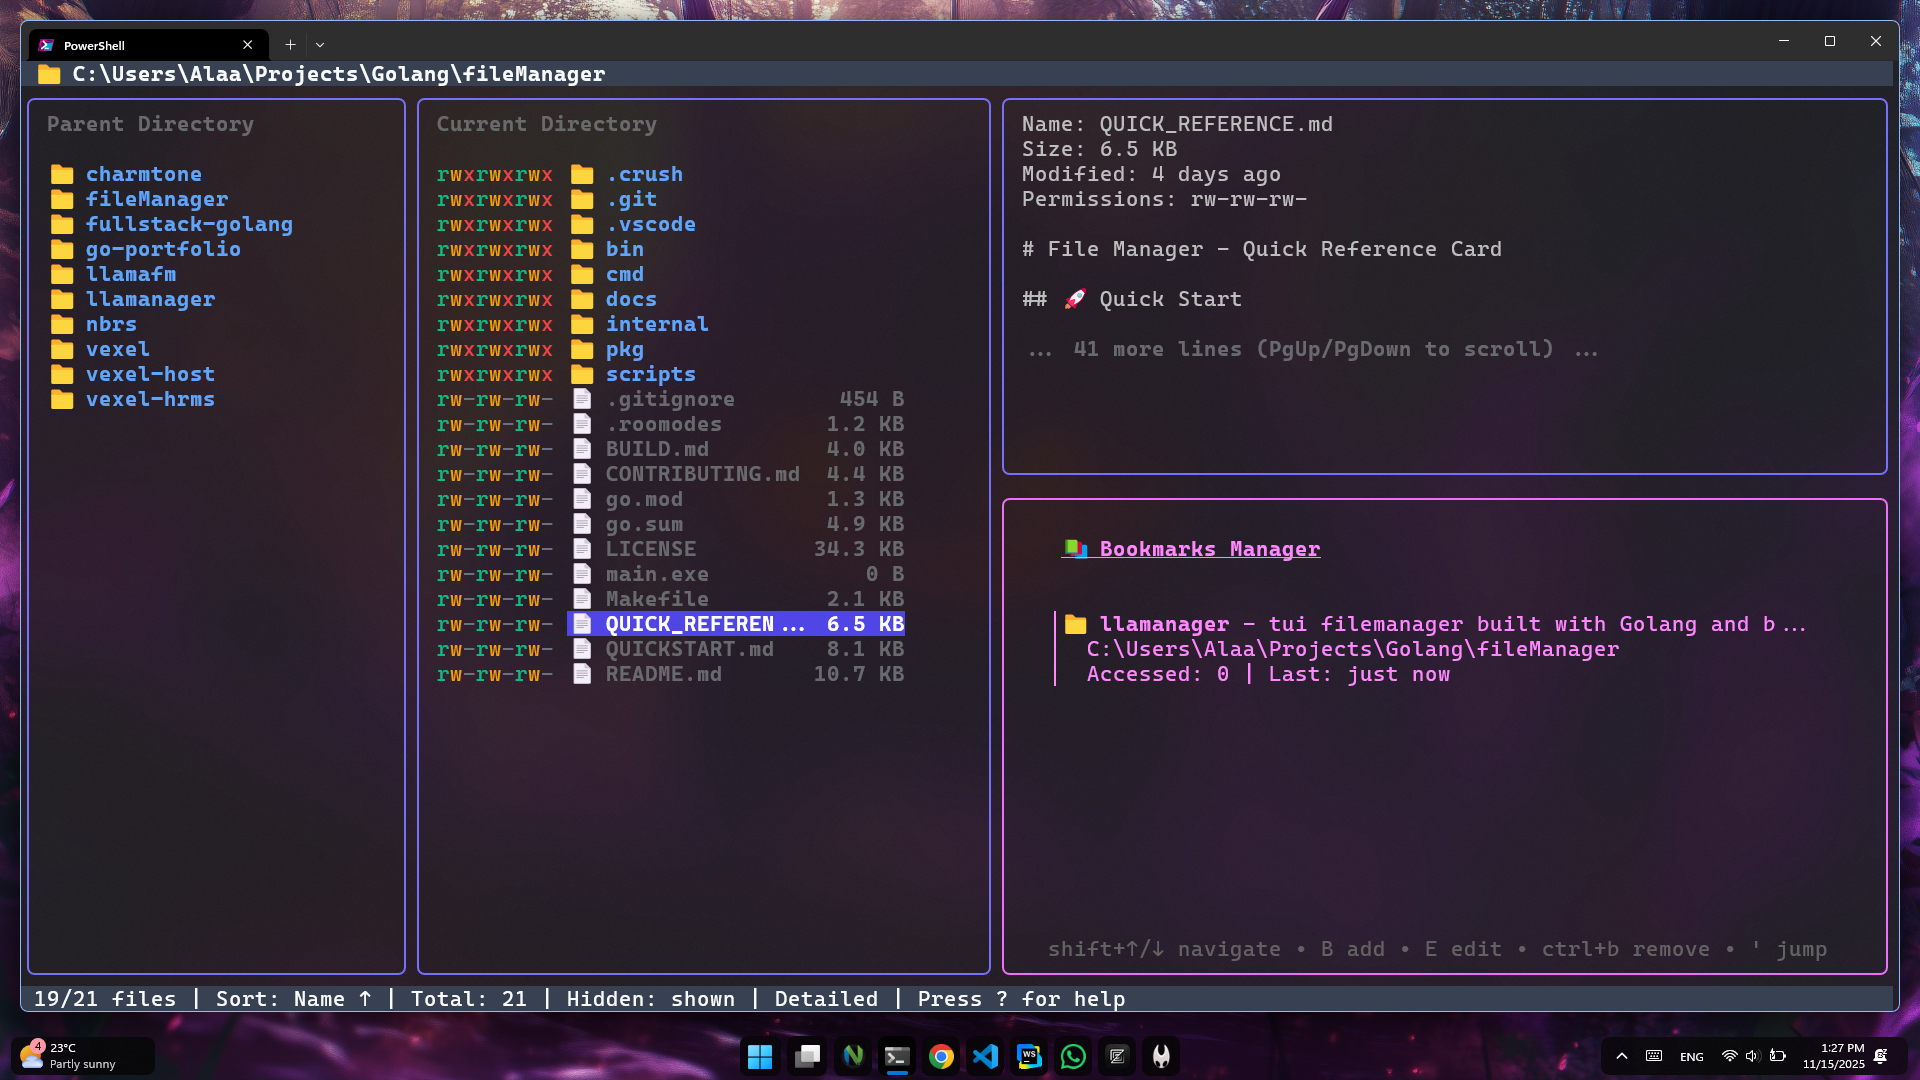Expand the system tray hidden icons chevron
This screenshot has width=1920, height=1080.
[1622, 1056]
